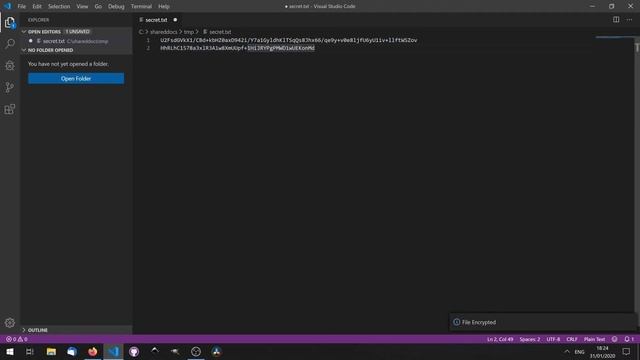
Task: Collapse the No Folder Opened section
Action: coord(24,50)
